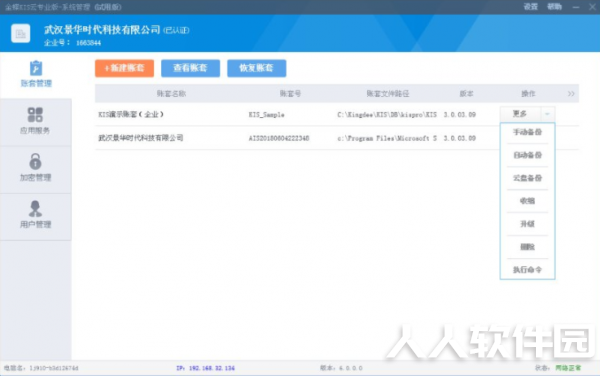Click the 操作 column header
600x376 pixels.
pyautogui.click(x=528, y=94)
